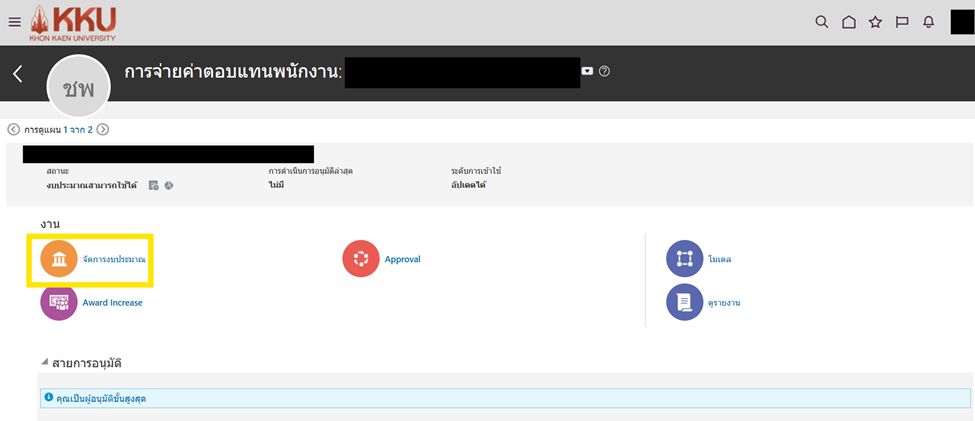Open the โมเดล (Model) task icon
Screen dimensions: 975x421
[685, 259]
